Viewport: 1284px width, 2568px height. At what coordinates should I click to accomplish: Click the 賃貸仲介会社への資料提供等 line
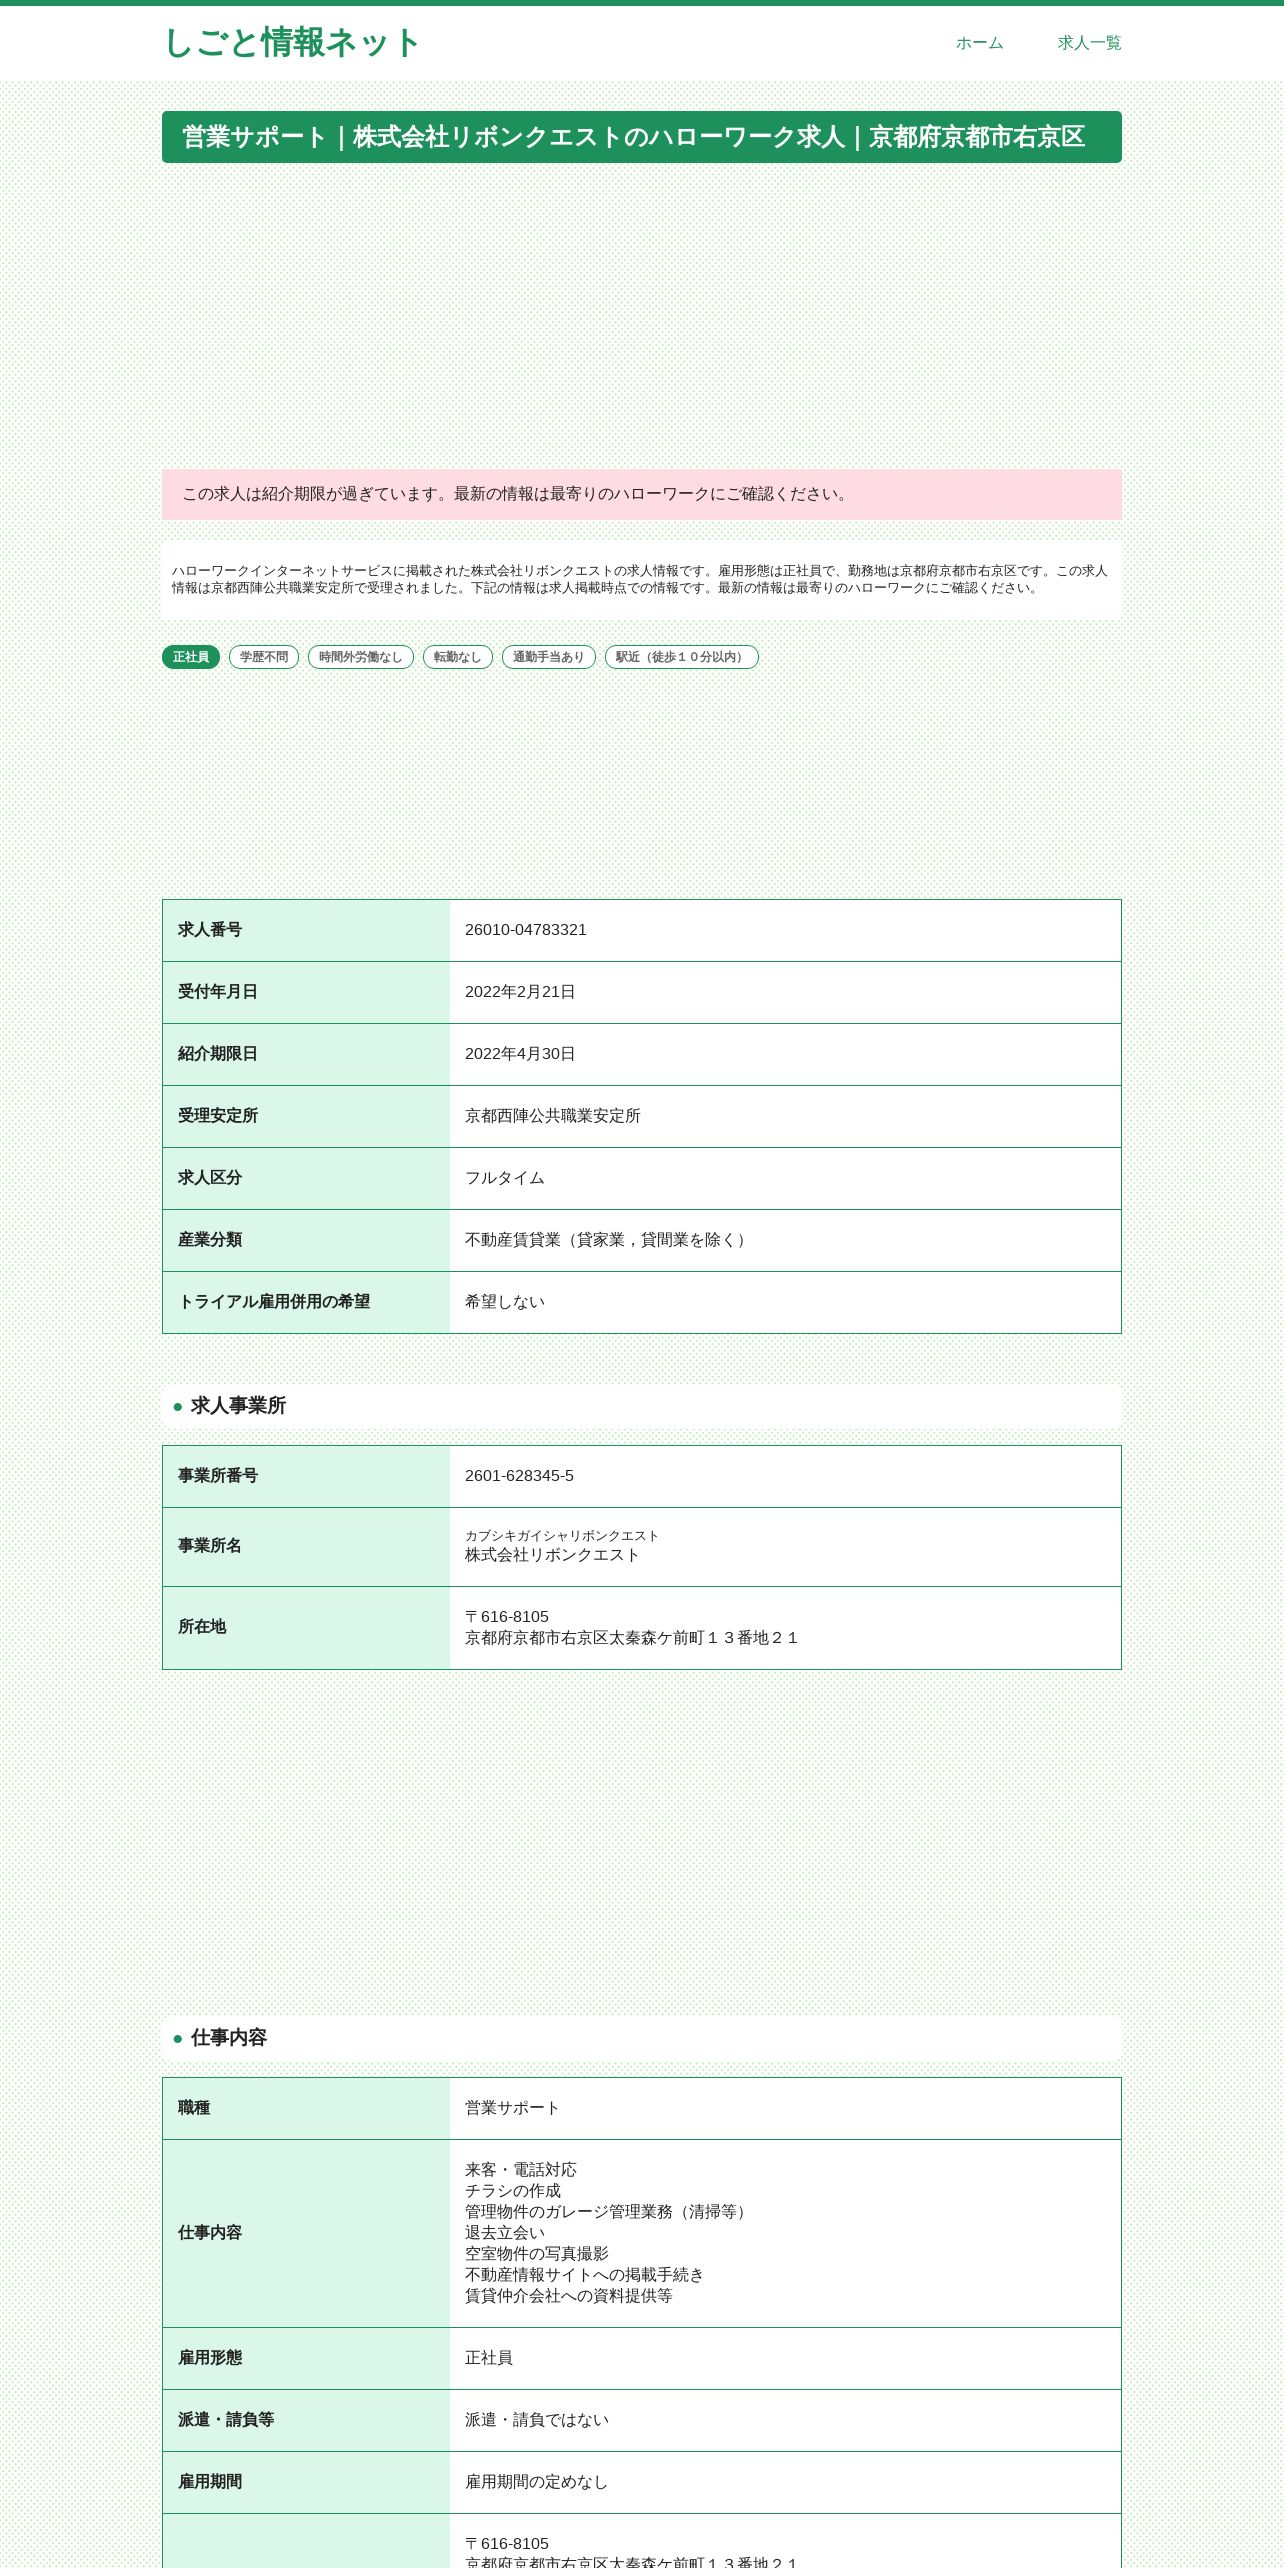pyautogui.click(x=569, y=2296)
